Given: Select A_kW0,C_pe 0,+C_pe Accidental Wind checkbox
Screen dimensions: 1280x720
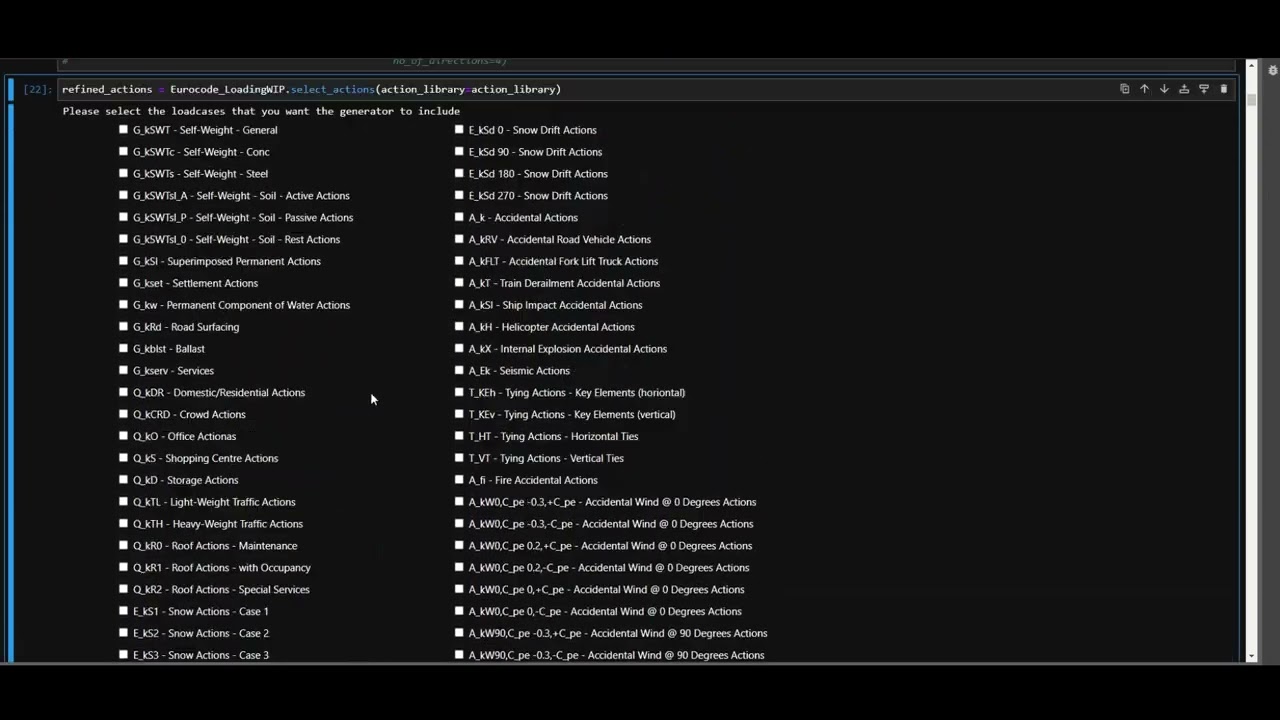Looking at the screenshot, I should (459, 589).
